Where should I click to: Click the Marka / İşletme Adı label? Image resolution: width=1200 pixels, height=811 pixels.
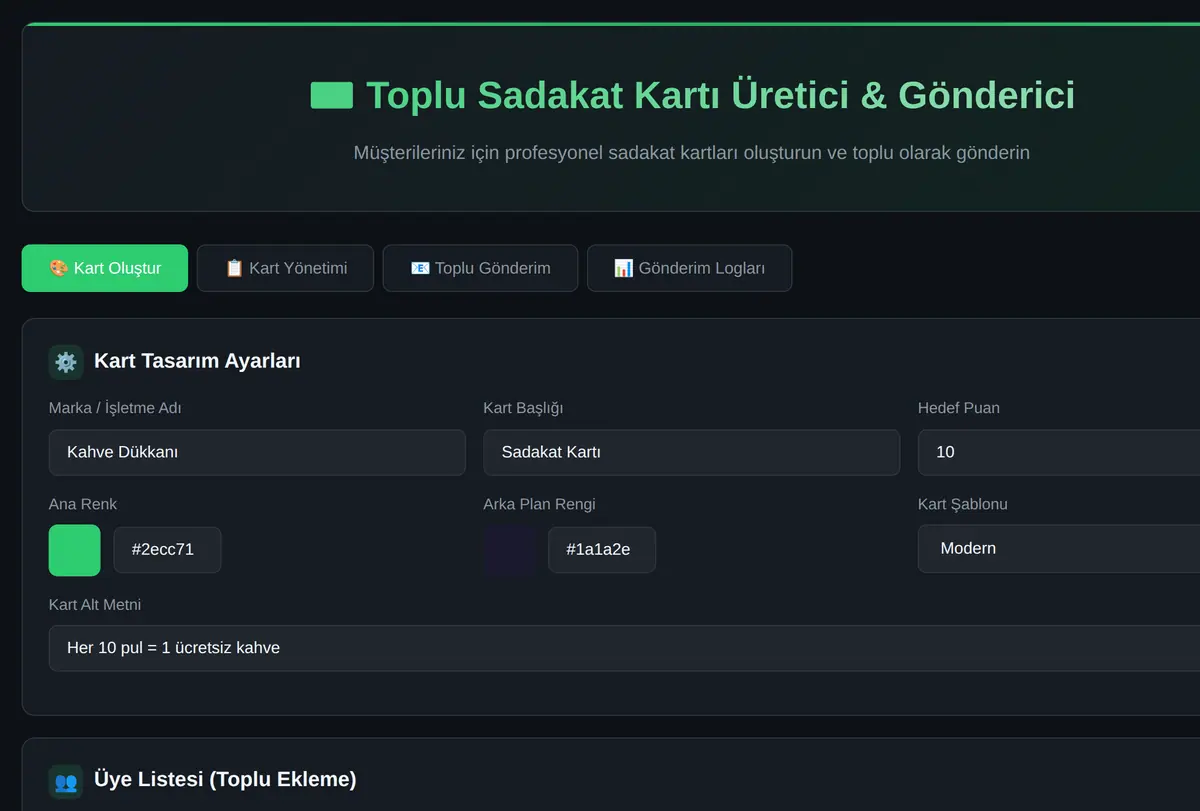tap(115, 408)
